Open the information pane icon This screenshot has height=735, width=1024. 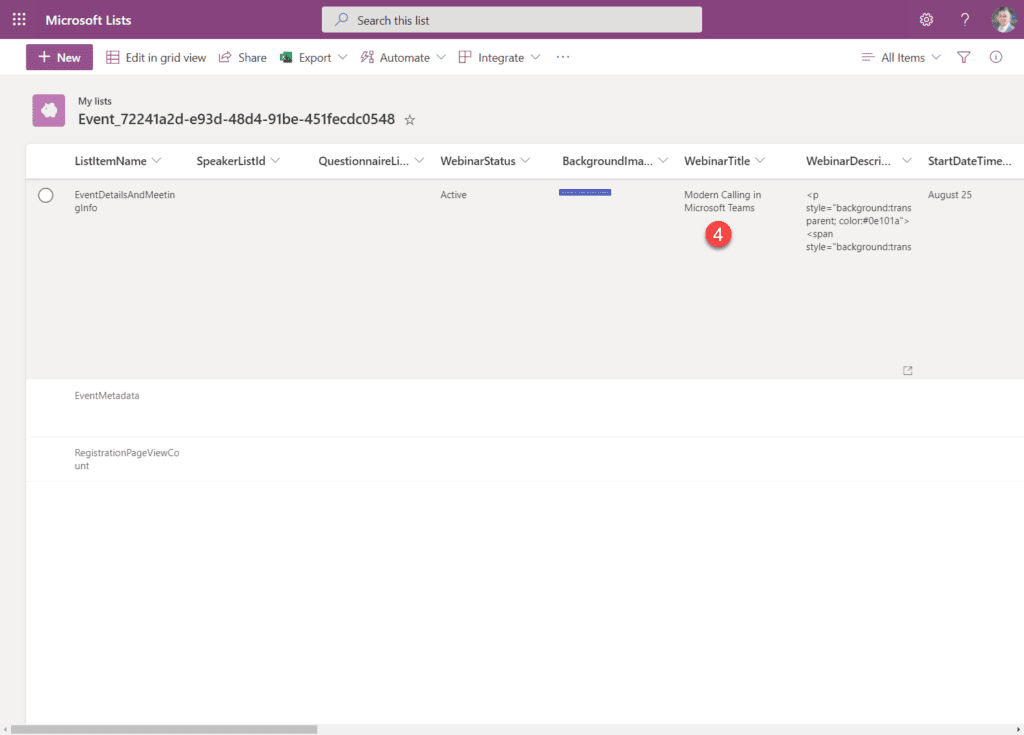tap(995, 57)
